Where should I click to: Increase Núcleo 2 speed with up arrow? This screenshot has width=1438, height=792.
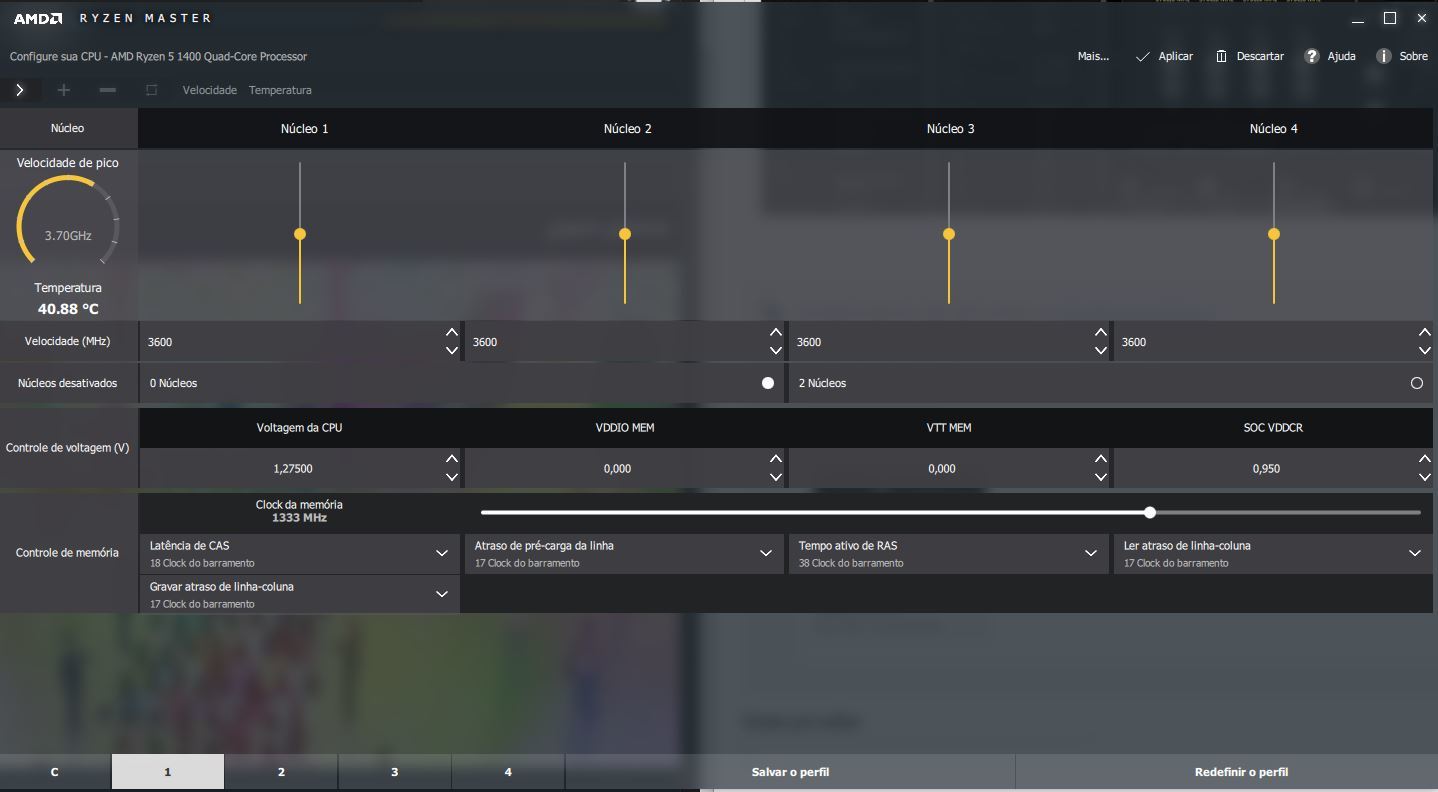(x=776, y=332)
